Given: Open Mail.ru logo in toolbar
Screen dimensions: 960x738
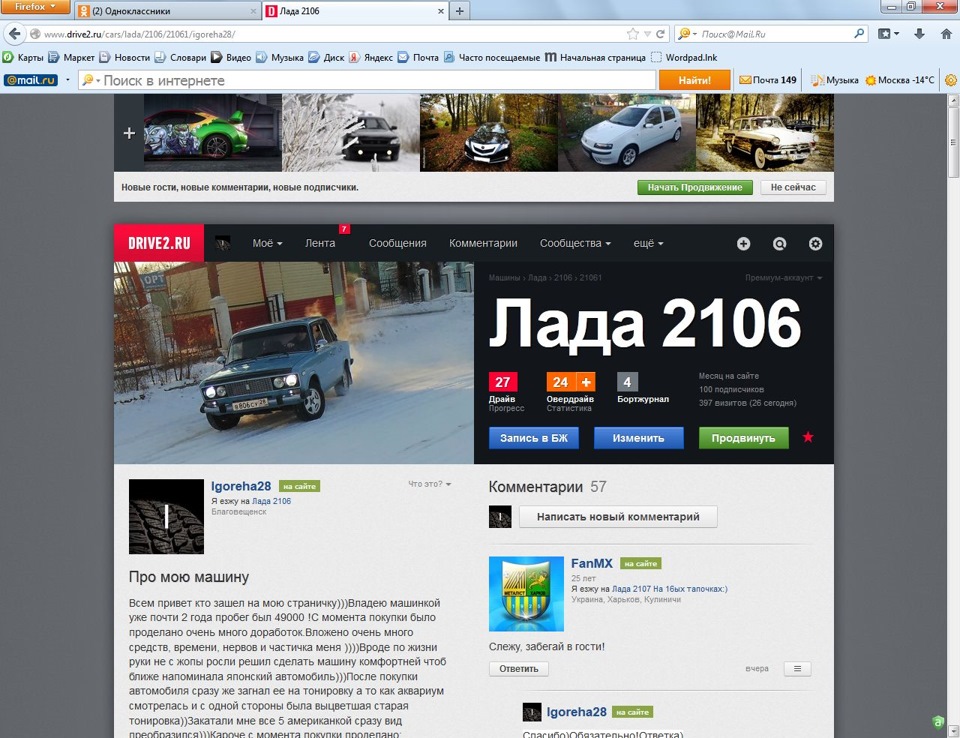Looking at the screenshot, I should click(31, 80).
